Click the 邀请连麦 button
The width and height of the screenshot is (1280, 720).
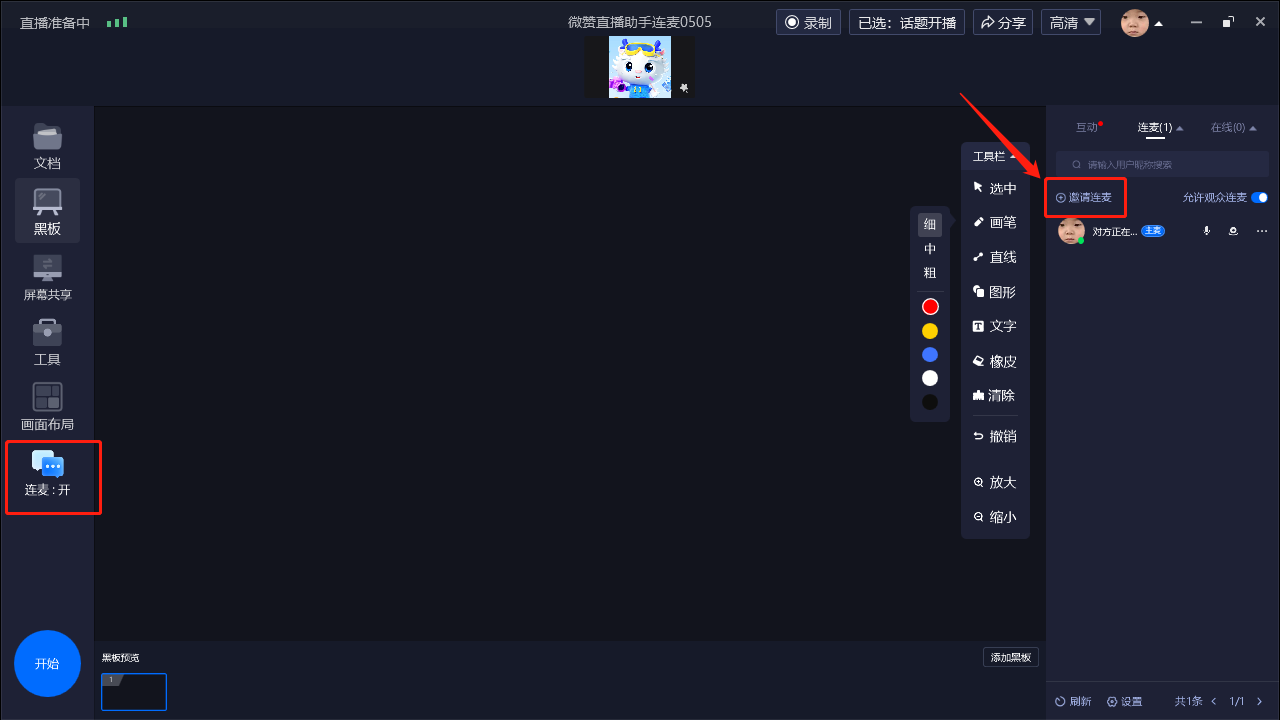tap(1085, 198)
